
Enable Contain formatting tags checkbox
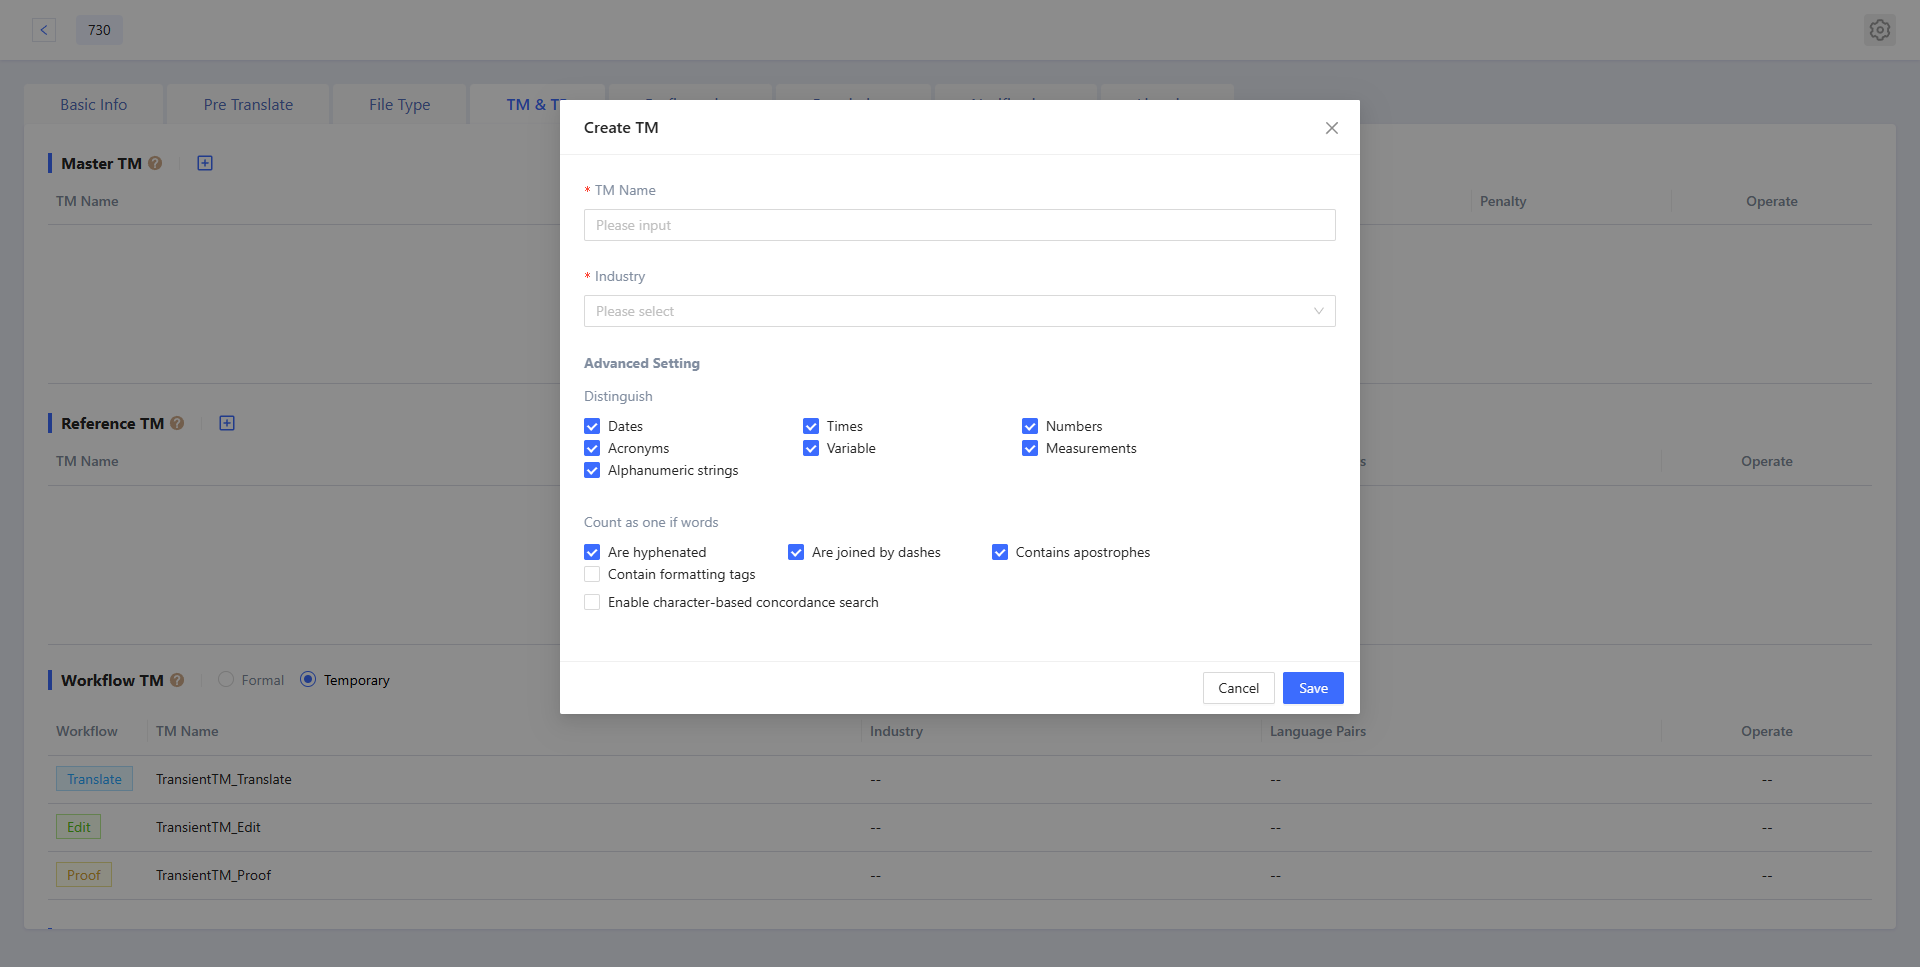click(x=592, y=574)
